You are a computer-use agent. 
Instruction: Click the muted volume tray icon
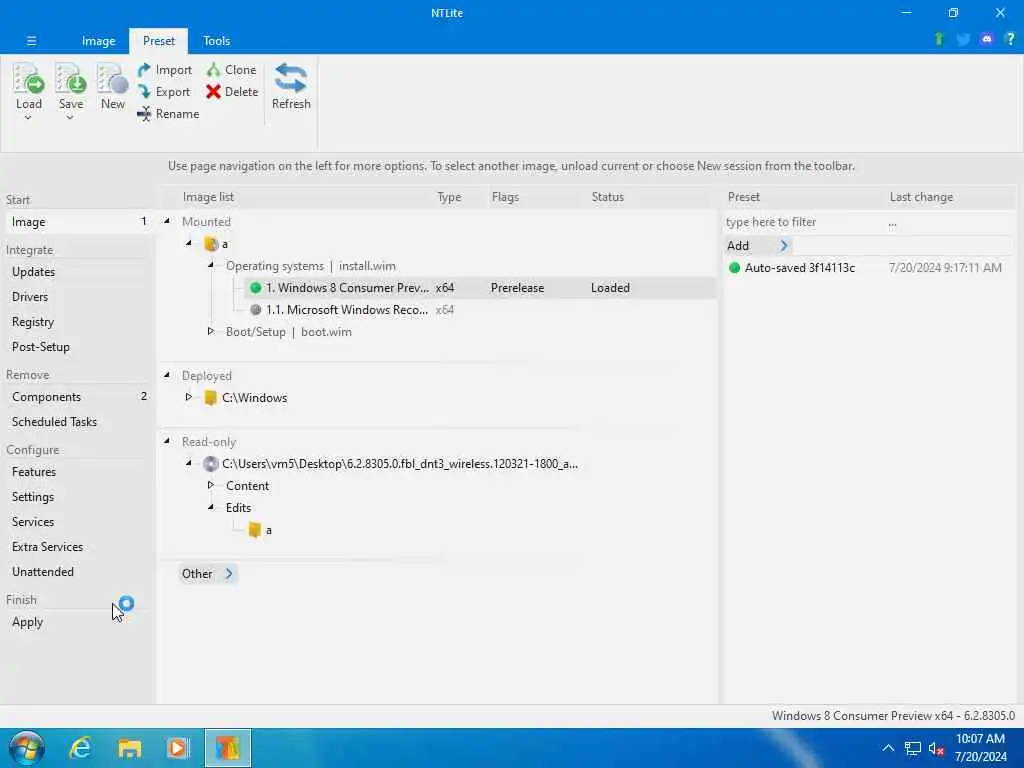pos(936,748)
